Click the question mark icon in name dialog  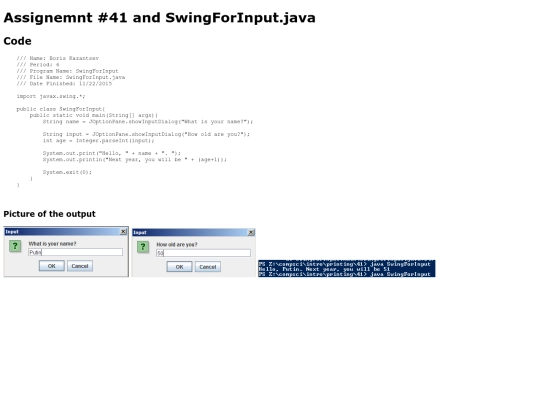15,246
